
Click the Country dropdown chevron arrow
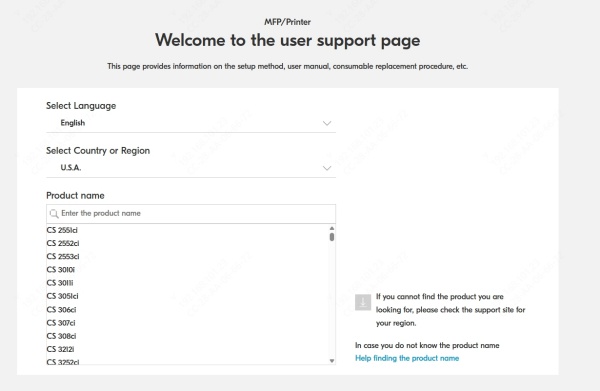[x=327, y=168]
